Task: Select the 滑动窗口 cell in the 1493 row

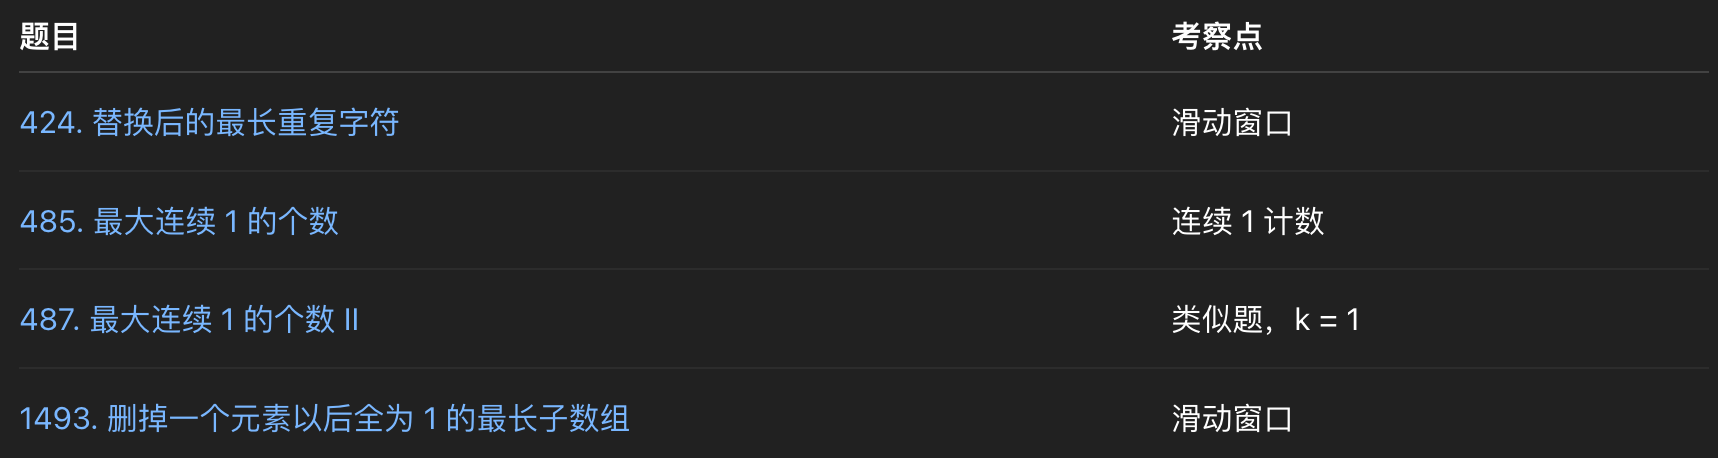Action: click(x=1233, y=418)
